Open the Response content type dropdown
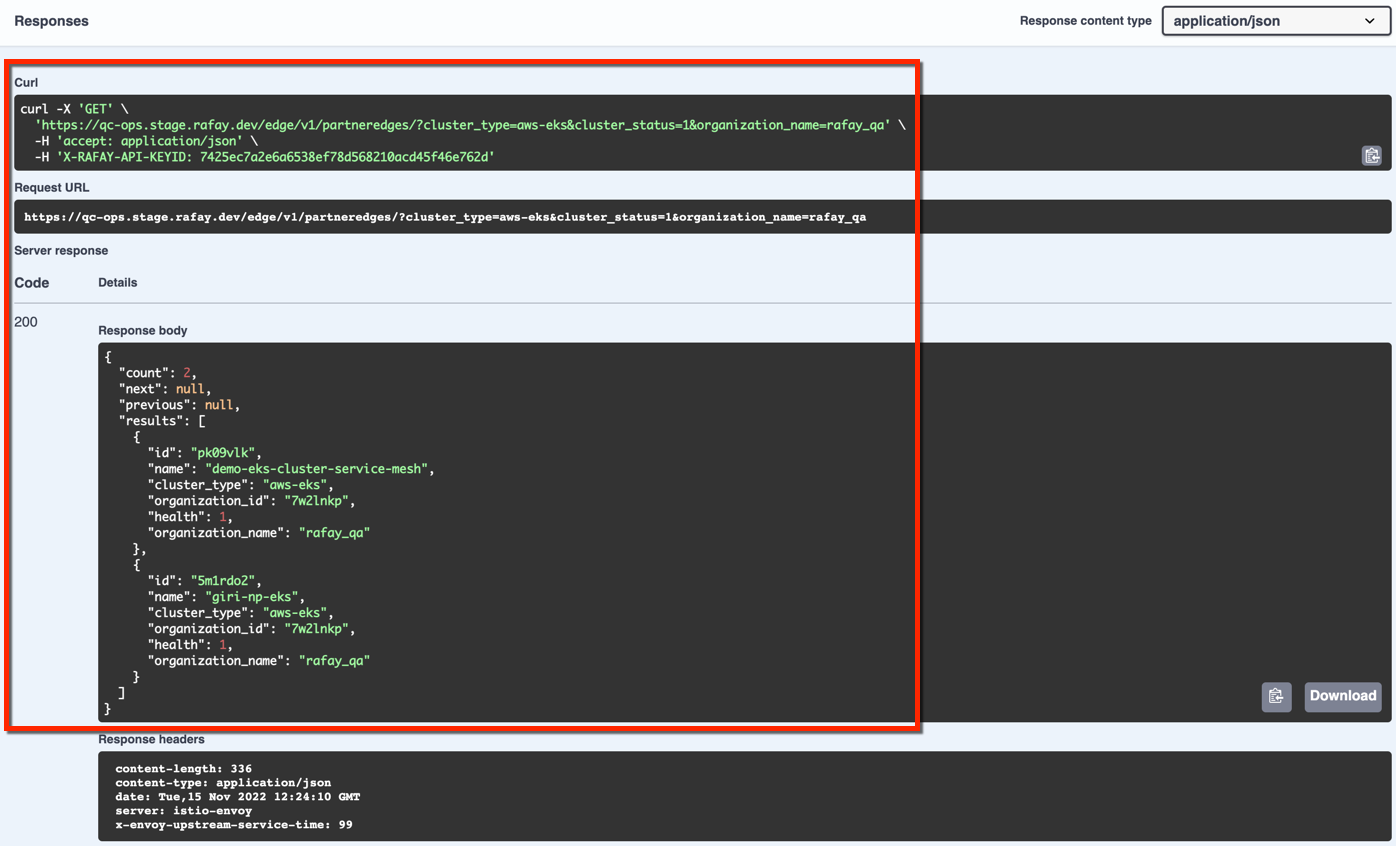1396x846 pixels. click(1275, 21)
